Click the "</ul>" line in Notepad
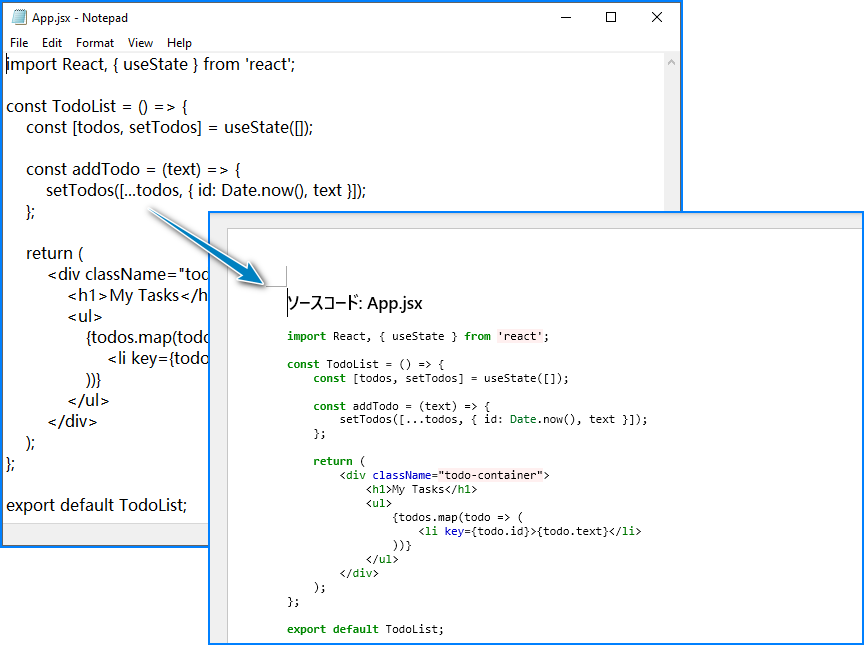The height and width of the screenshot is (645, 864). click(89, 400)
